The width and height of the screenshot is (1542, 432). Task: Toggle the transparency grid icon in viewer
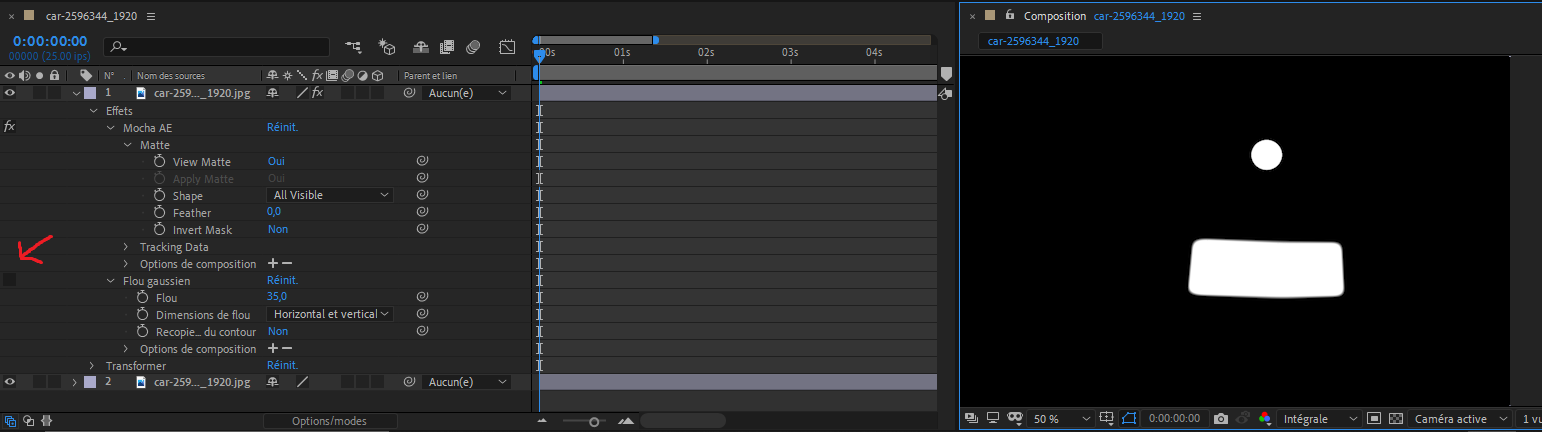(1396, 419)
